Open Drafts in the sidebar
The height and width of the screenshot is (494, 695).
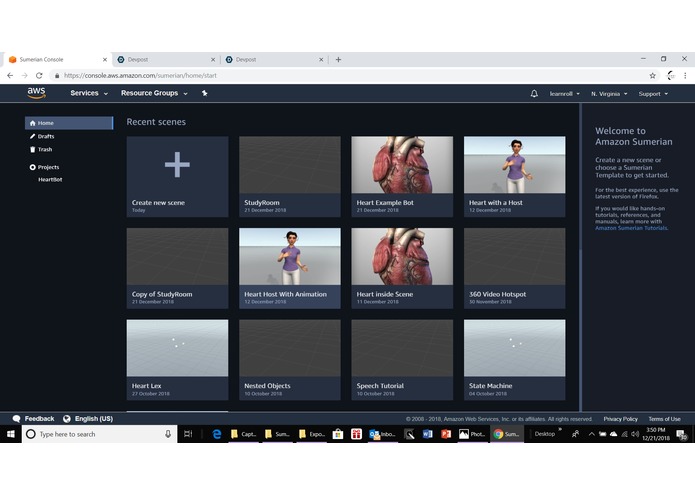[x=42, y=136]
